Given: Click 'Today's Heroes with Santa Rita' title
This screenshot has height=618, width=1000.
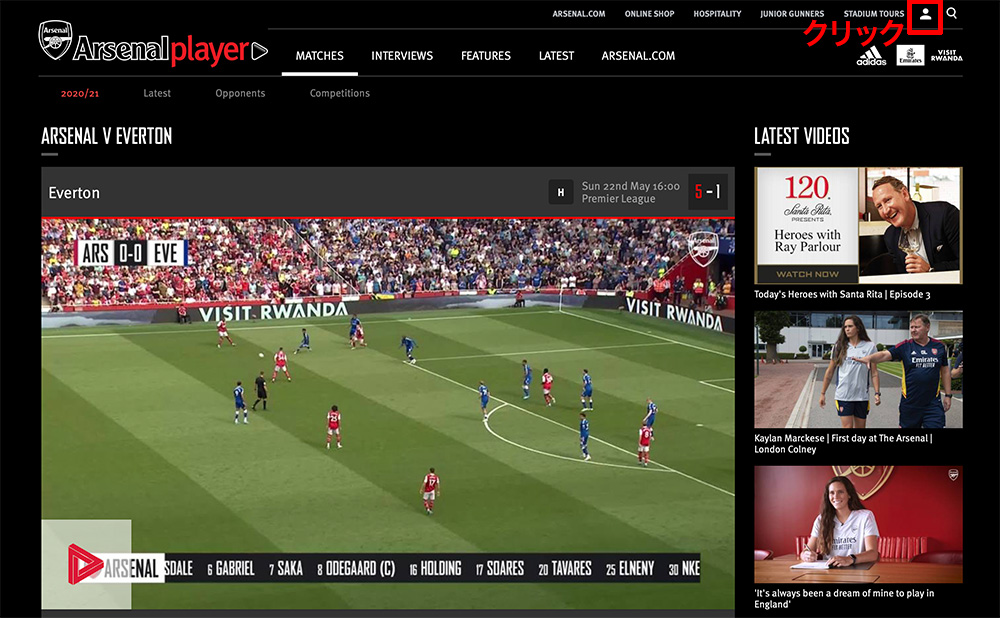Looking at the screenshot, I should (842, 294).
